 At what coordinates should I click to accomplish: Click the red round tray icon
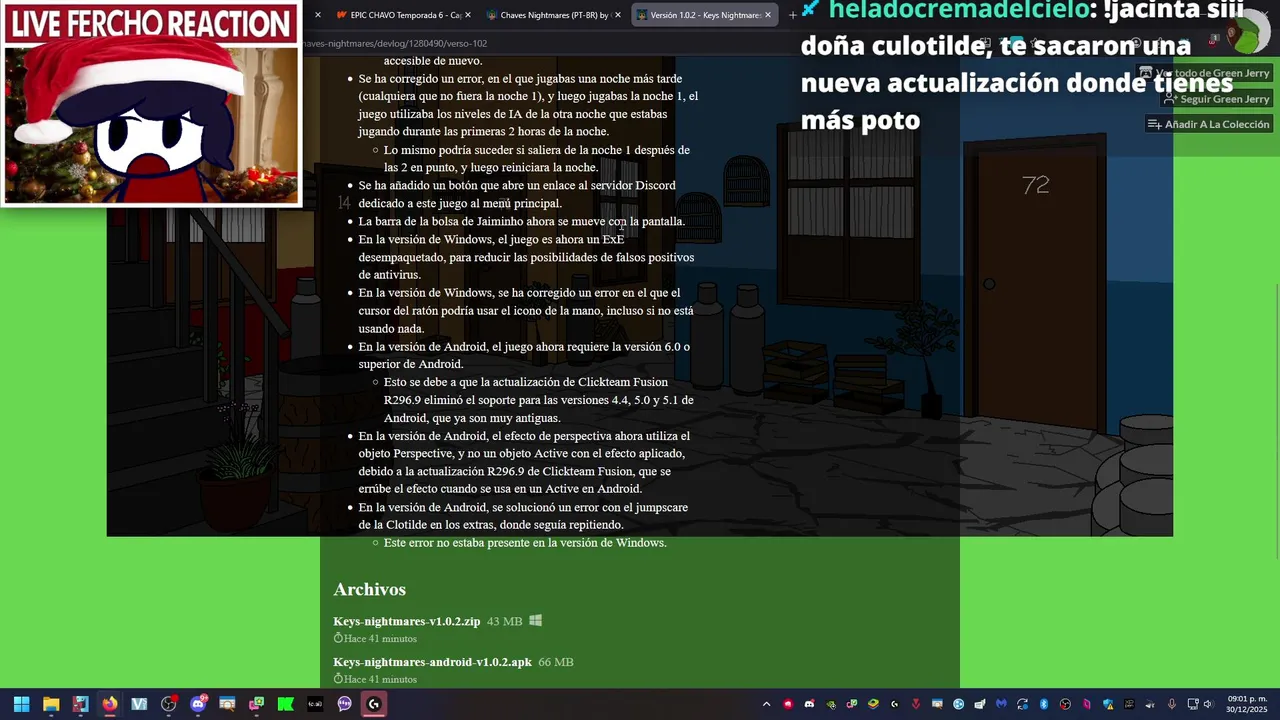(788, 704)
